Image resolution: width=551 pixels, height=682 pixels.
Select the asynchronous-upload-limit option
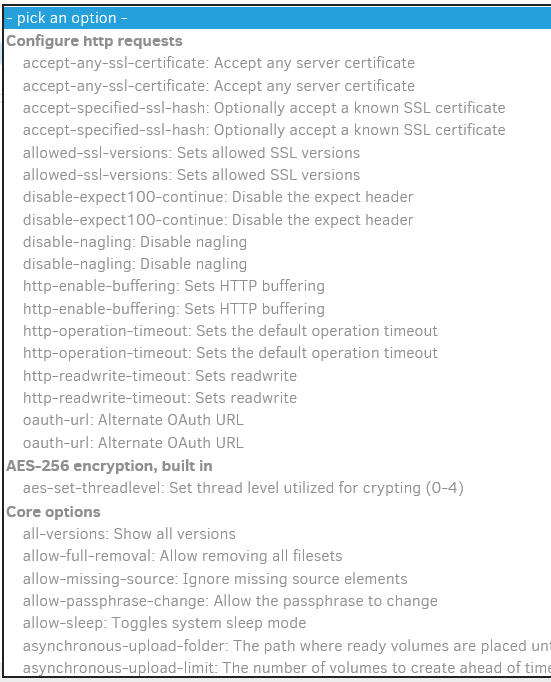click(277, 668)
